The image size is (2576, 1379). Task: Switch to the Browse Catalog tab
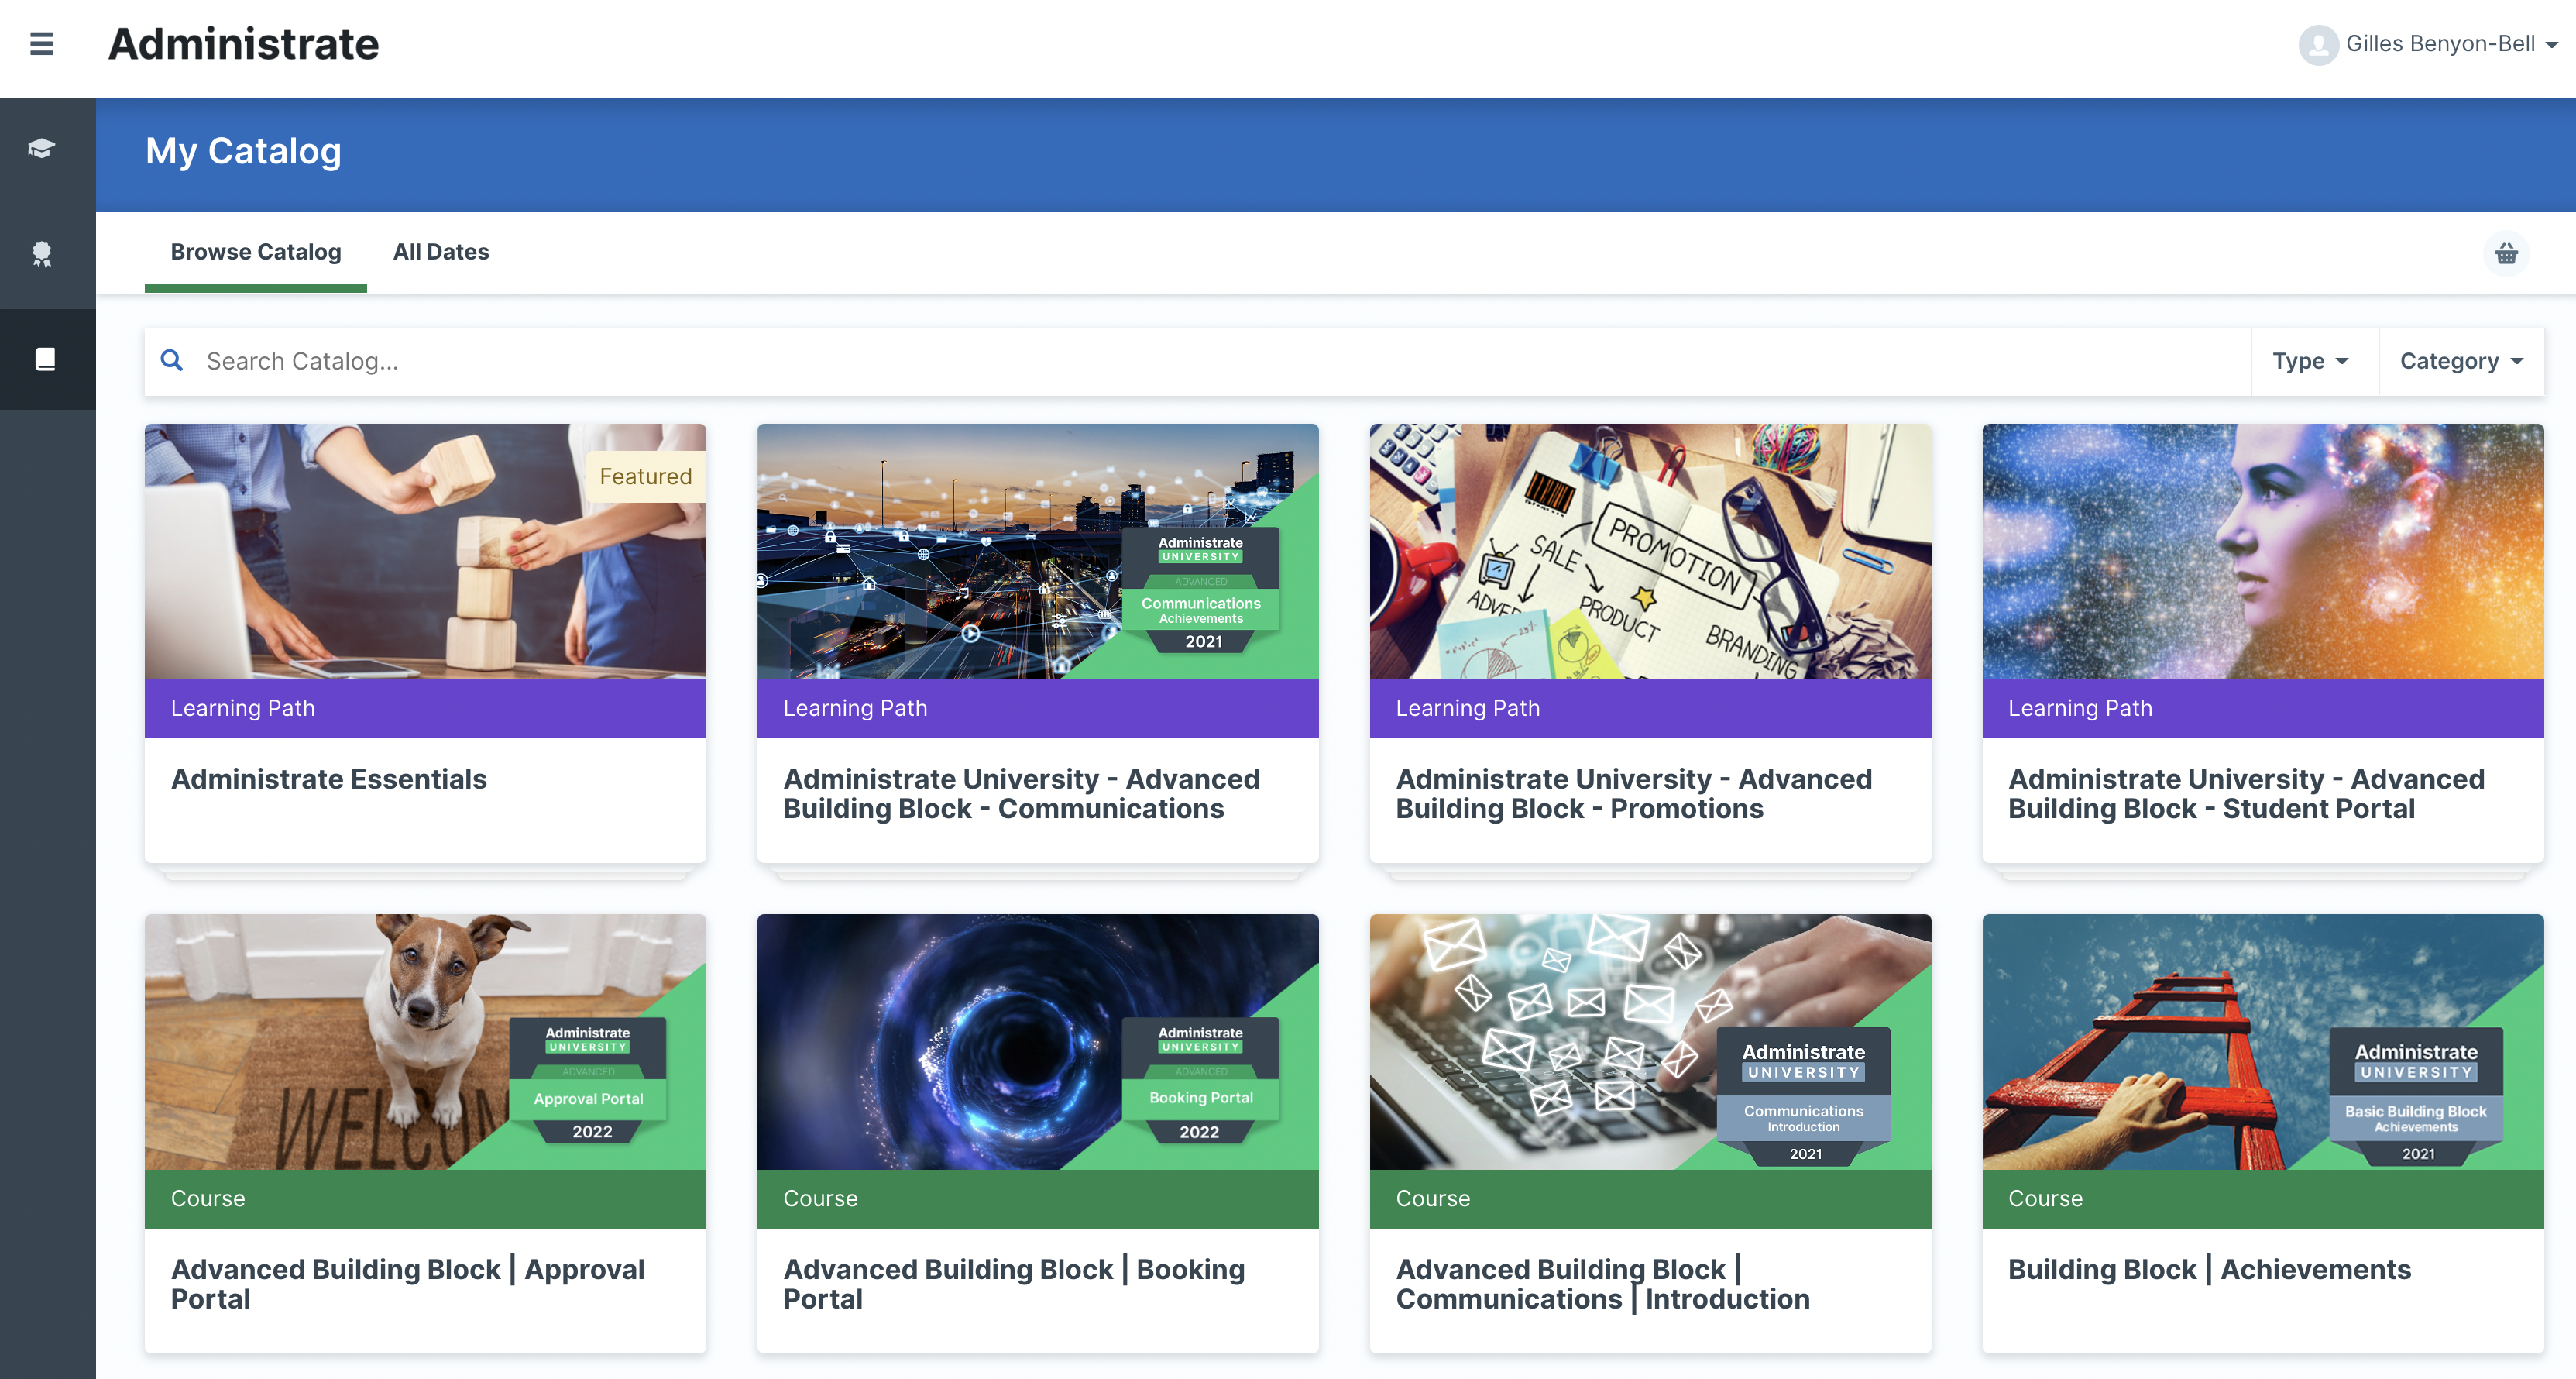pos(255,252)
